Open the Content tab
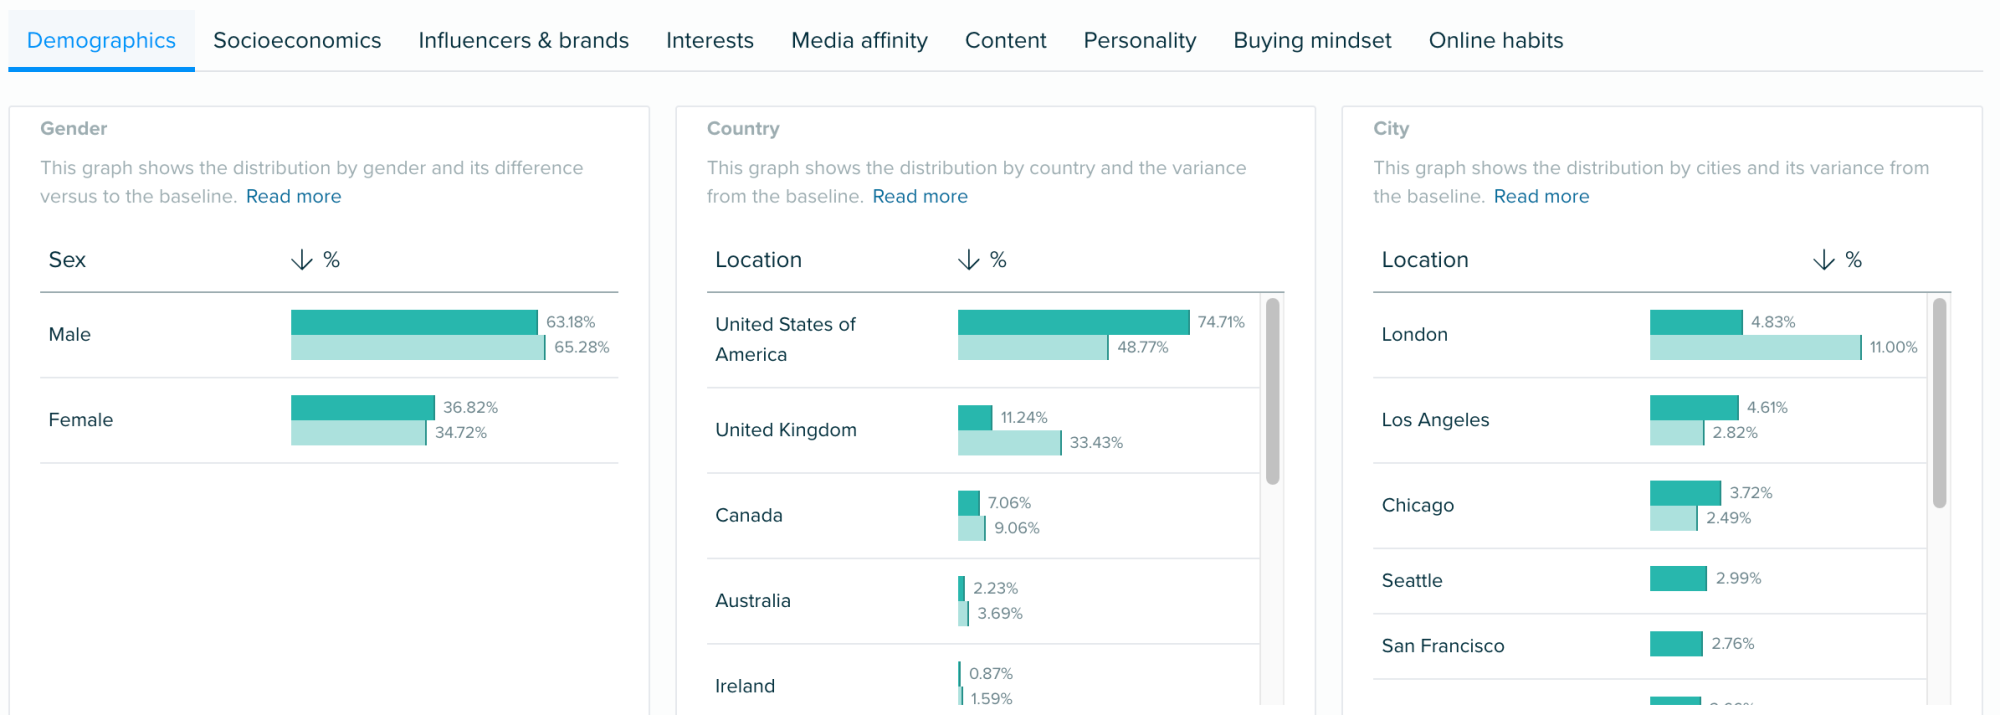The image size is (2000, 715). point(1005,40)
